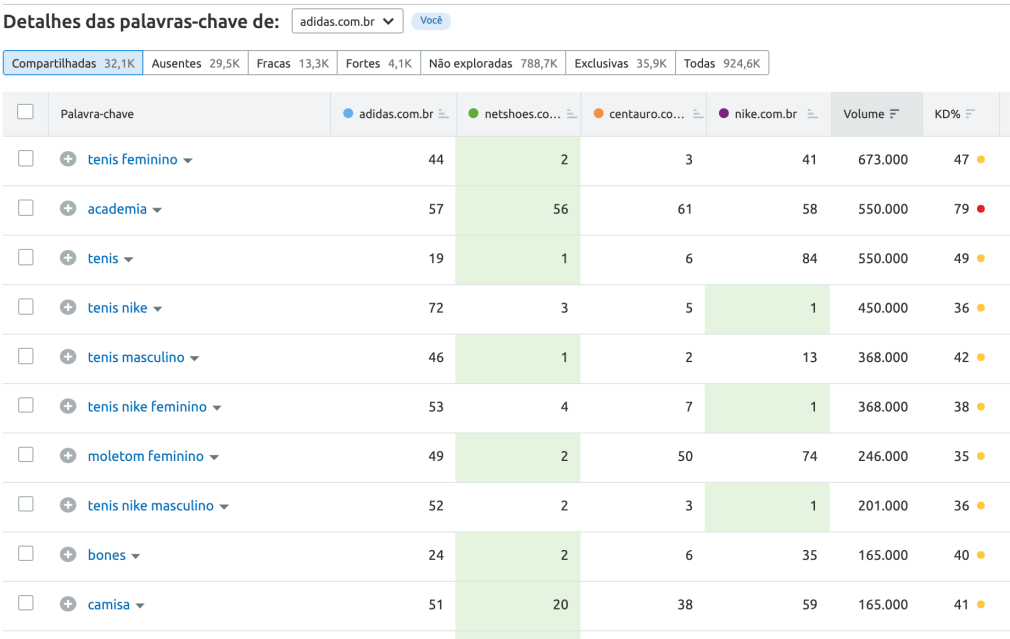Expand 'tenis feminino' keyword dropdown arrow
This screenshot has width=1010, height=639.
tap(187, 160)
